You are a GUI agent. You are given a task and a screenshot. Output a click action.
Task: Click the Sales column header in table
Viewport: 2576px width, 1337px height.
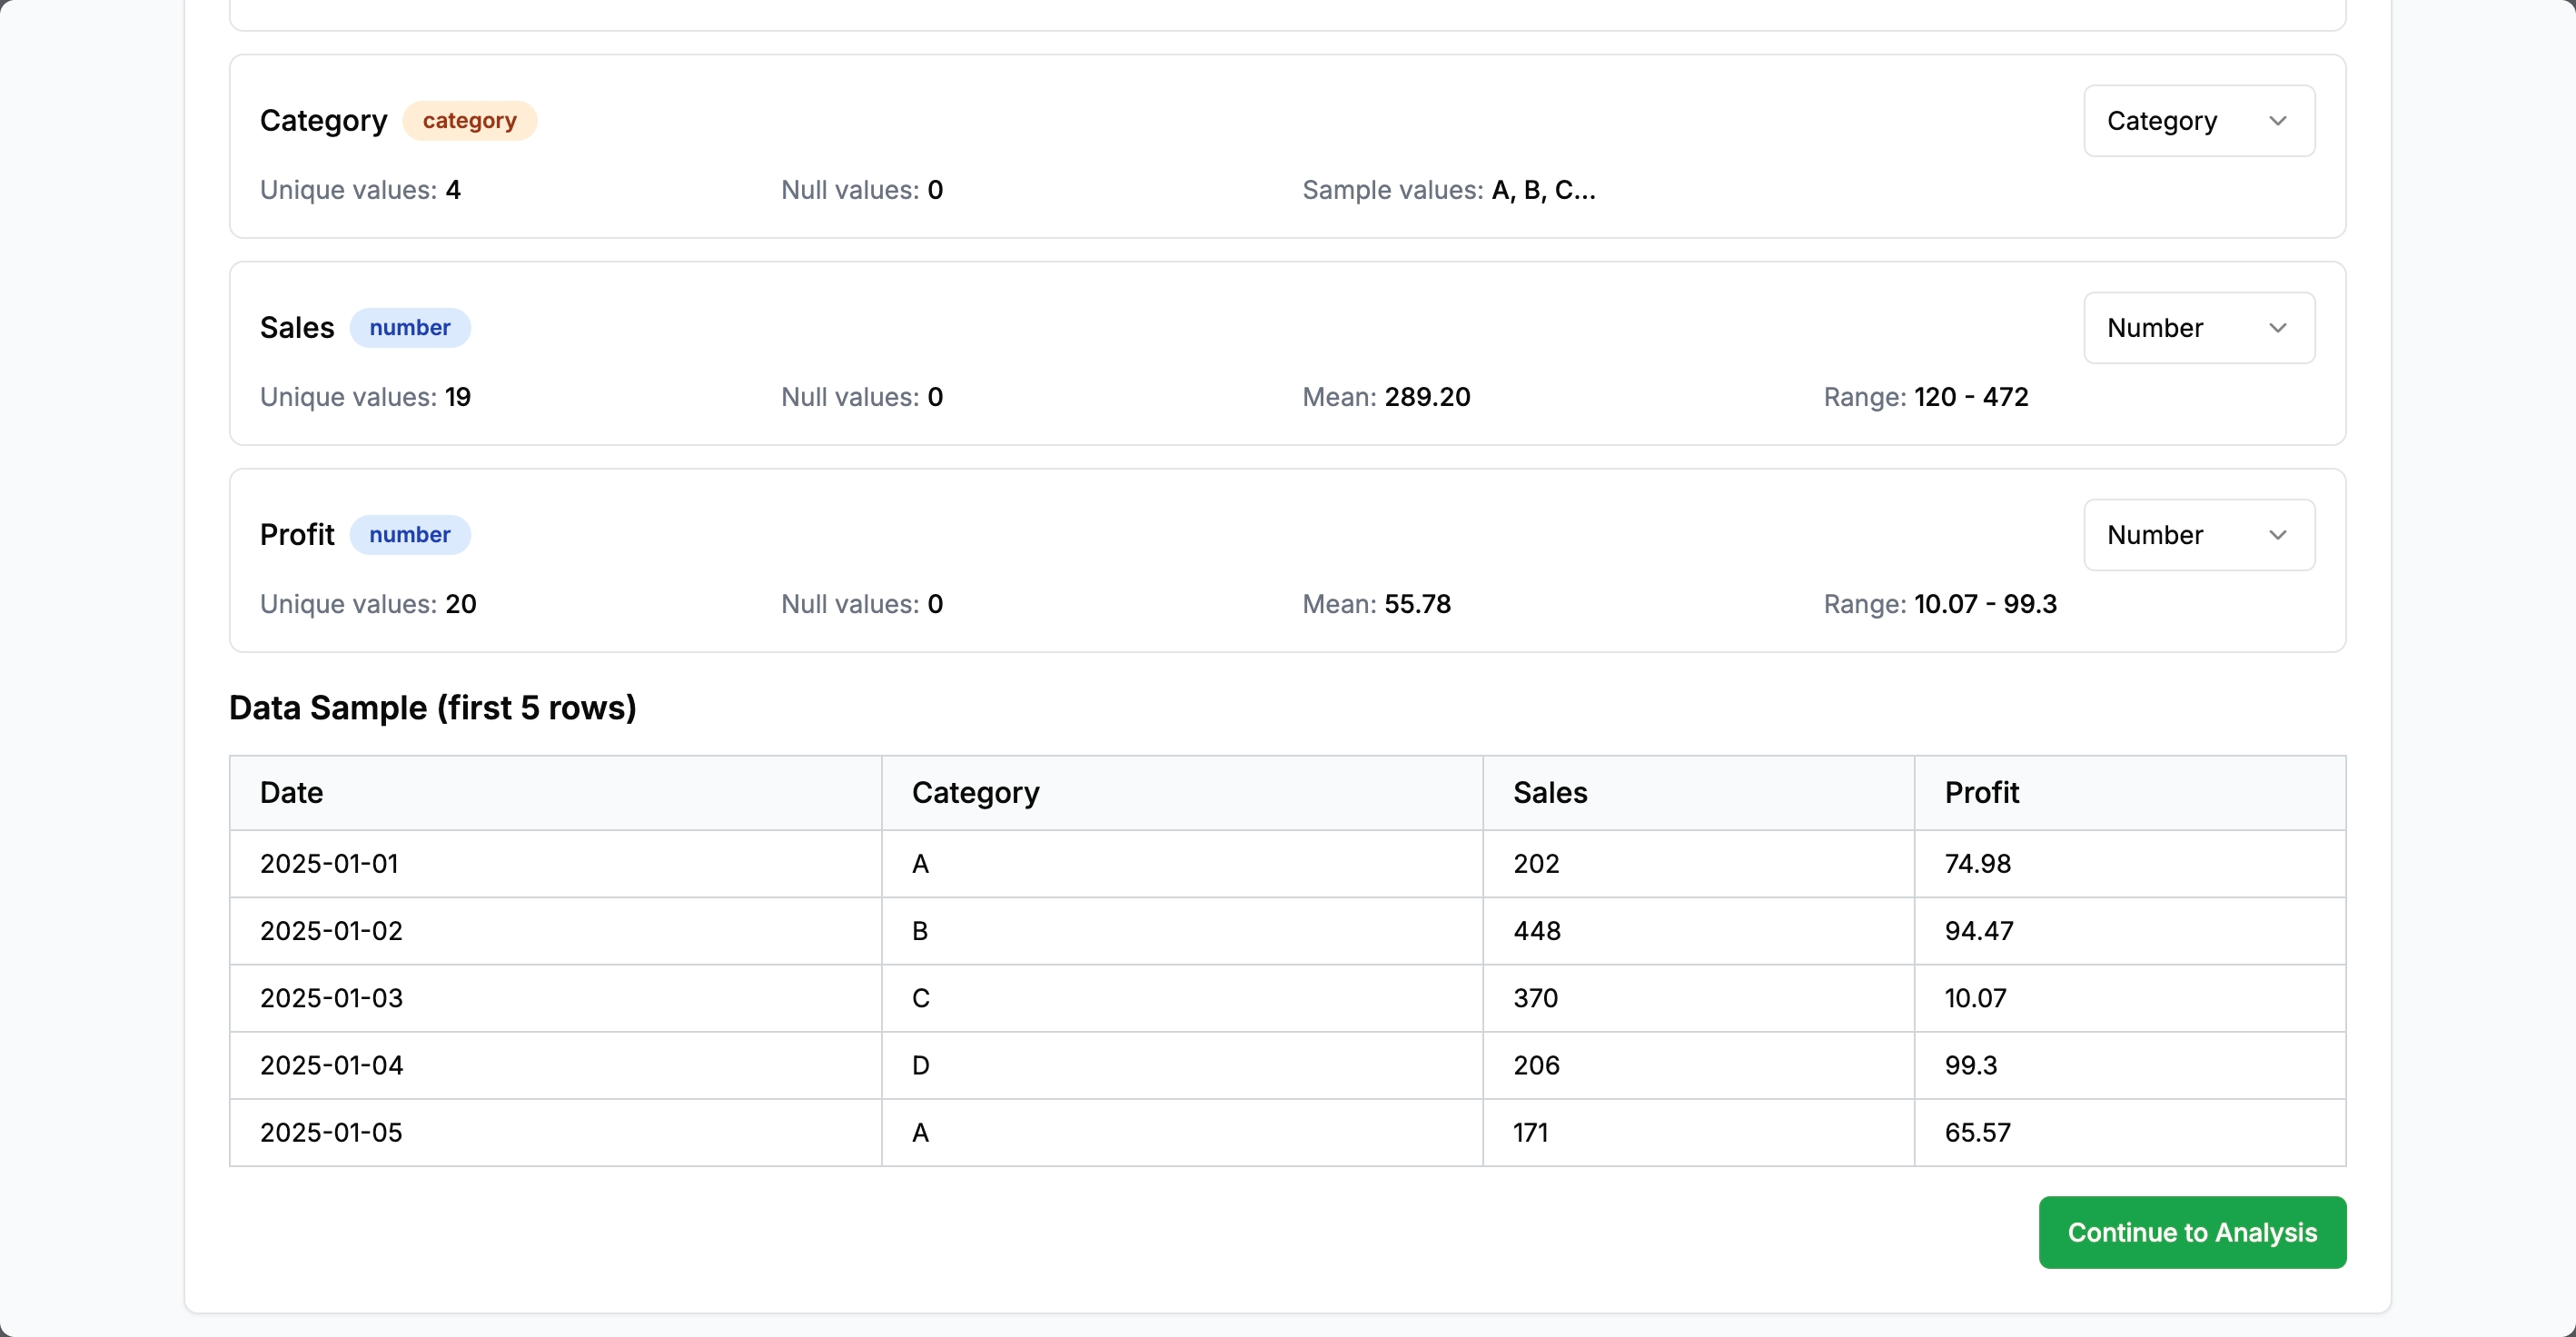(x=1549, y=793)
